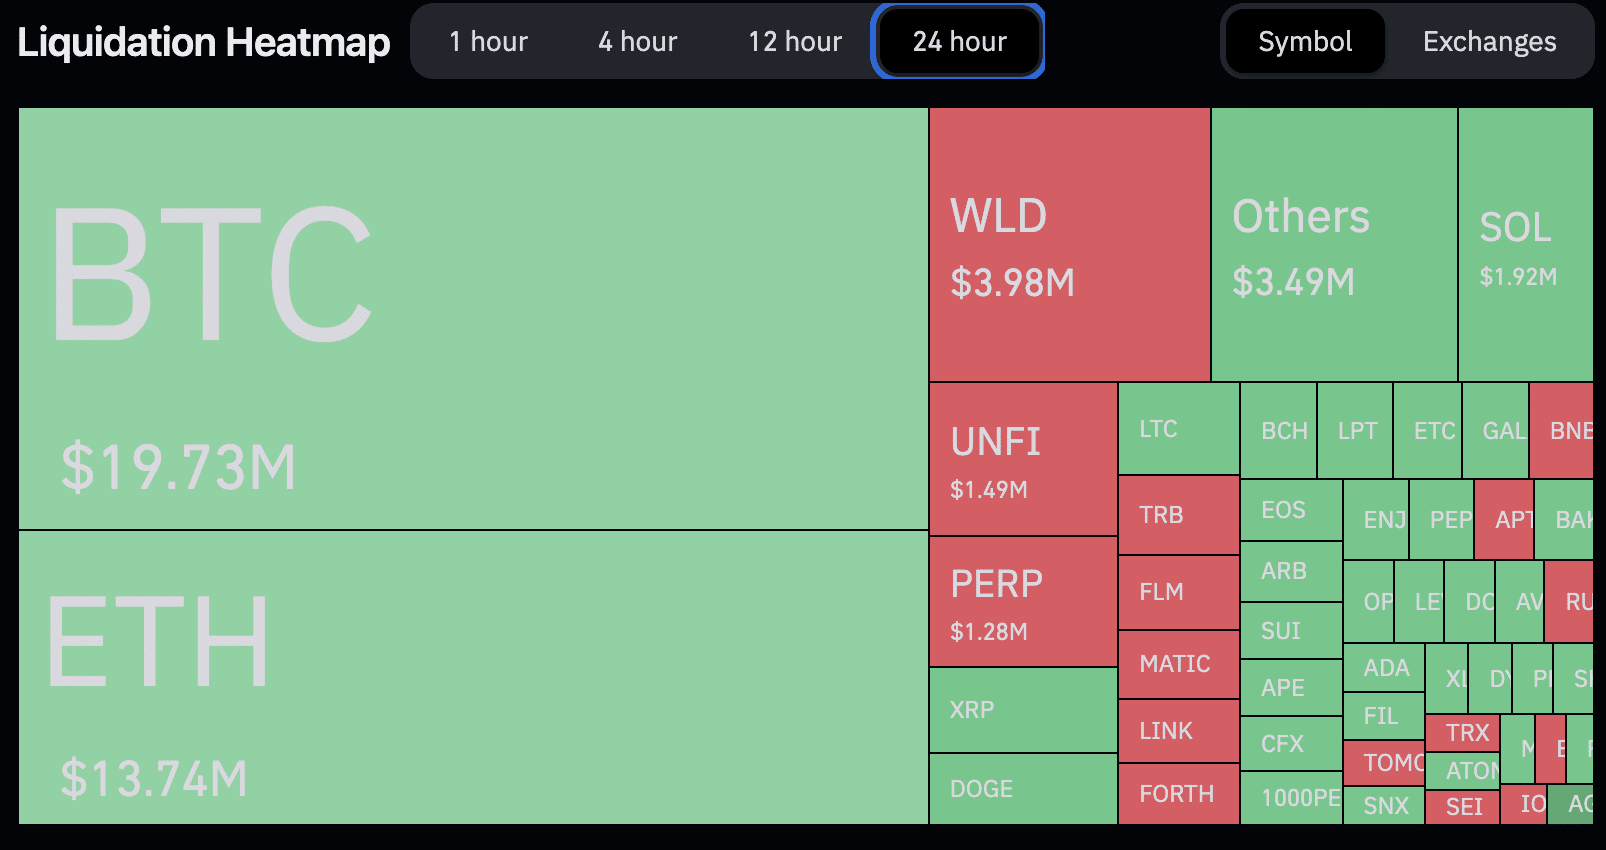Select the red WLD $3.98M block

1069,245
